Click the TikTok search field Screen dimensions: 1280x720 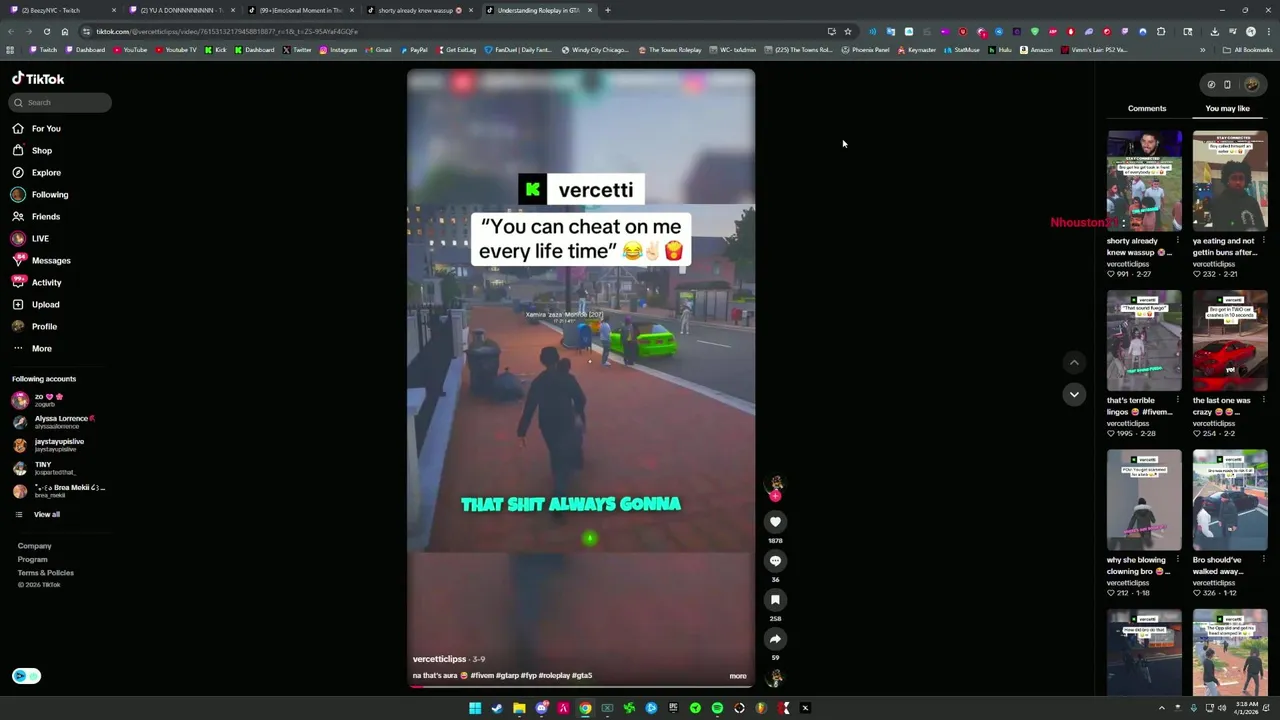point(61,102)
